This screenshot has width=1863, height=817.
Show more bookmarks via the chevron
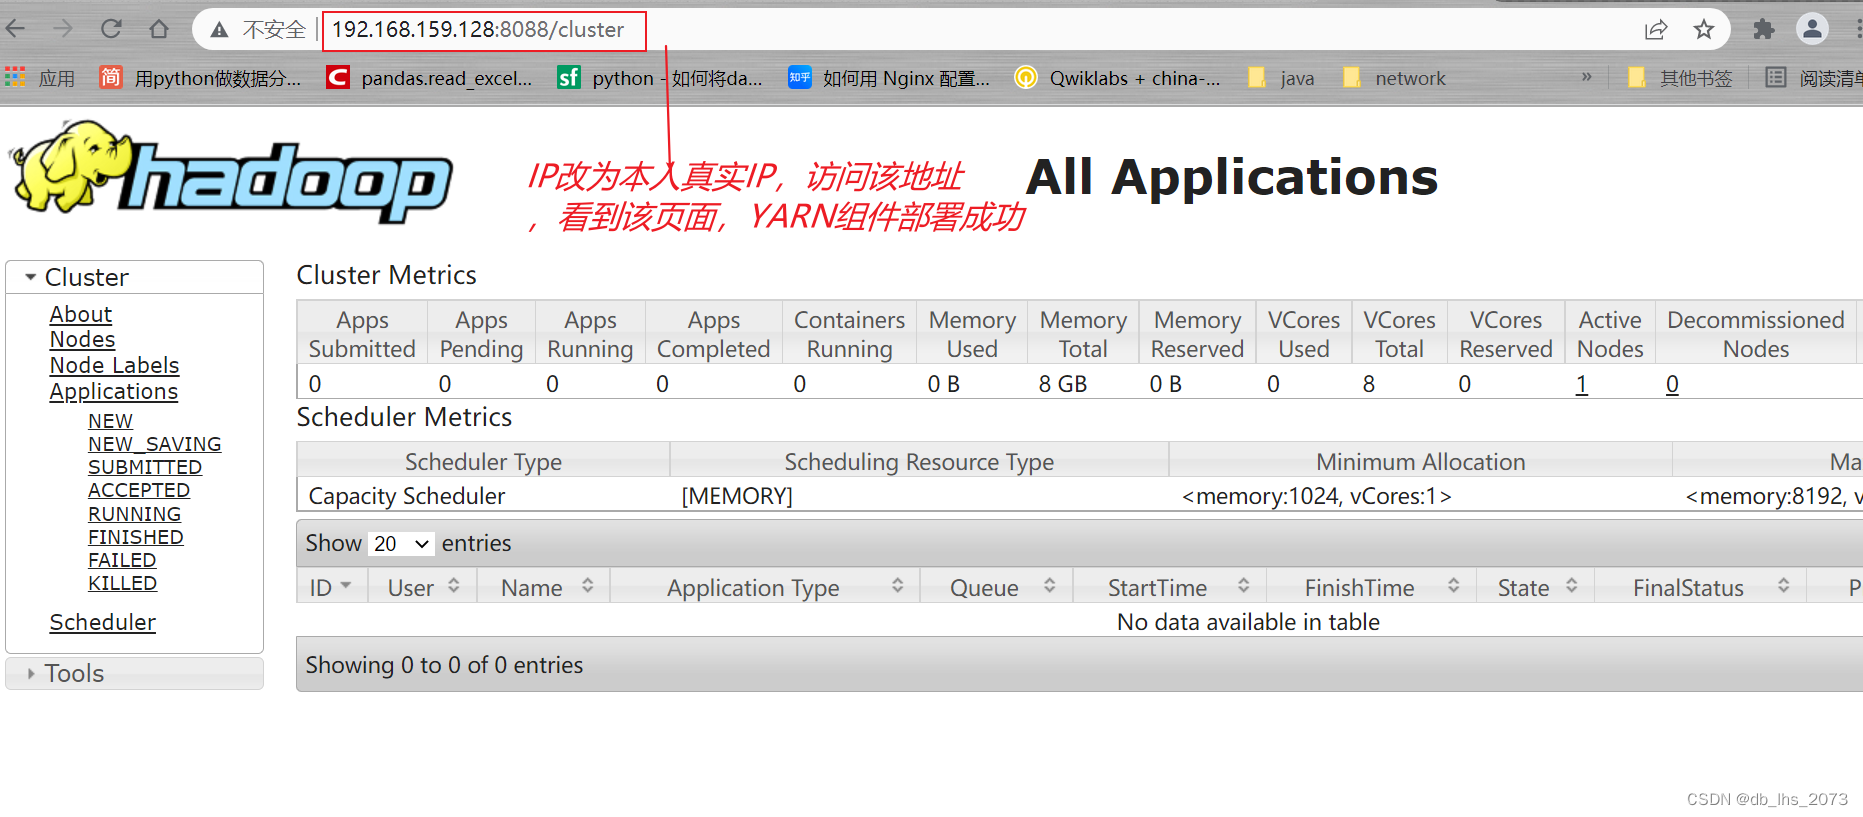click(x=1587, y=77)
